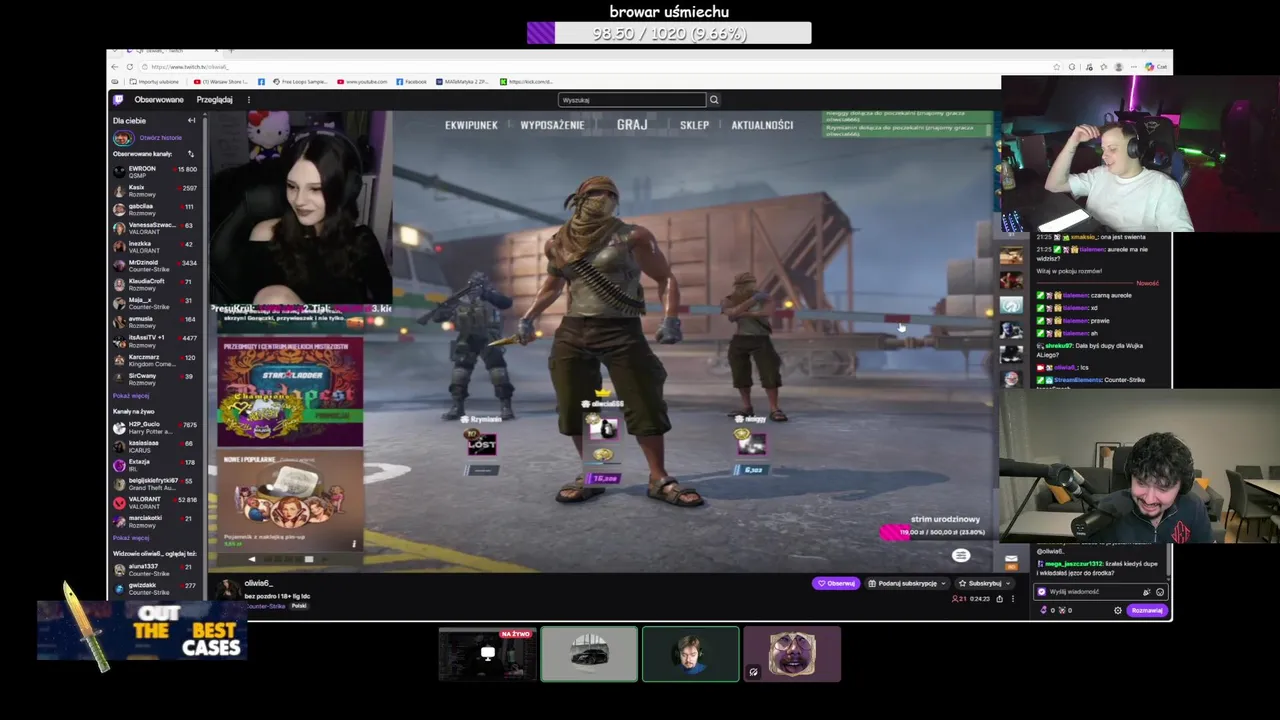
Task: Open MrDzinold channel in sidebar
Action: click(155, 265)
